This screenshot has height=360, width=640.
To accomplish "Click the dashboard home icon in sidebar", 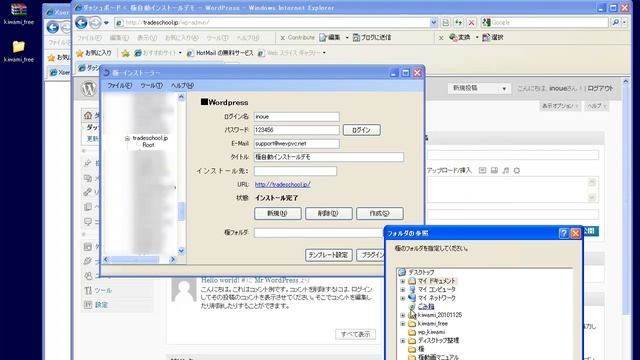I will [x=88, y=116].
